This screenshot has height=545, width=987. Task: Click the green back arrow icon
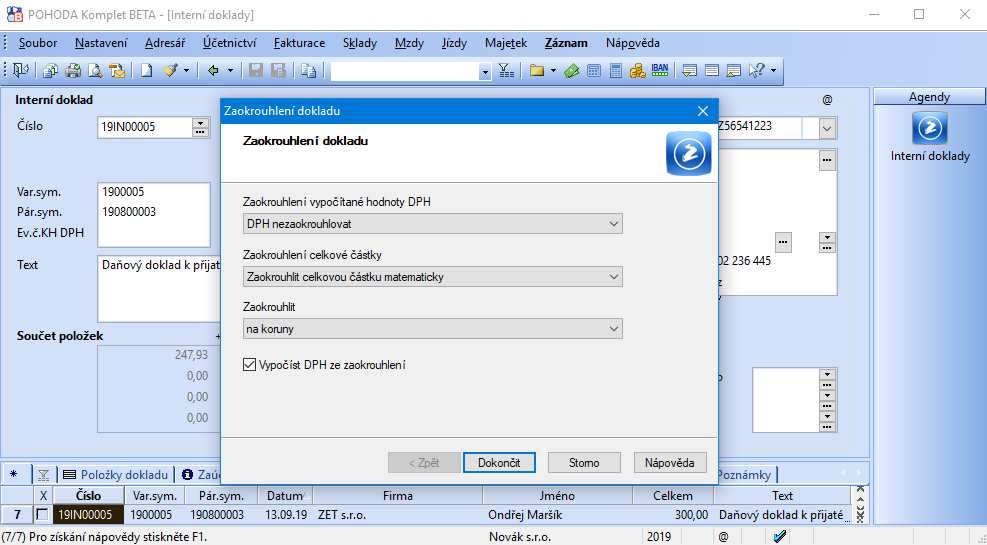coord(213,71)
